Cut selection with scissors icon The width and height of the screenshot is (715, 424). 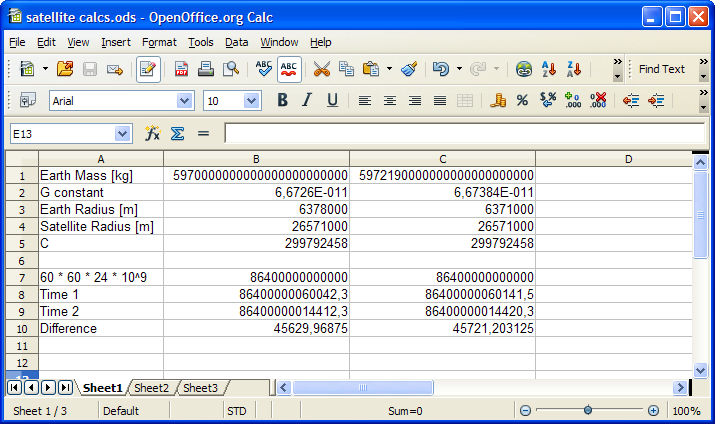(x=321, y=69)
